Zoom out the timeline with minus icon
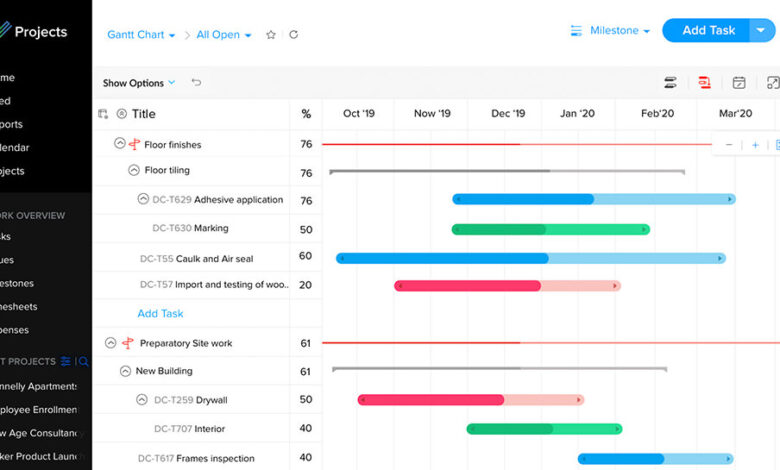 (729, 145)
